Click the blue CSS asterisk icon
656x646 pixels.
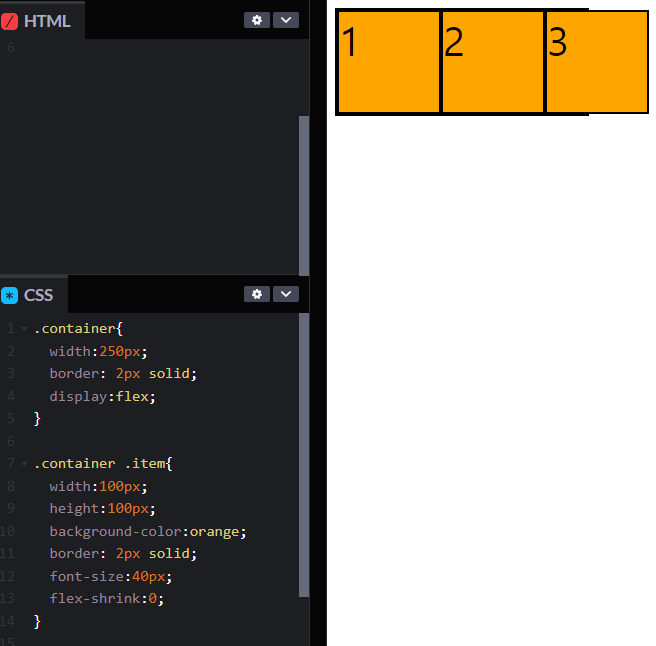[x=10, y=295]
